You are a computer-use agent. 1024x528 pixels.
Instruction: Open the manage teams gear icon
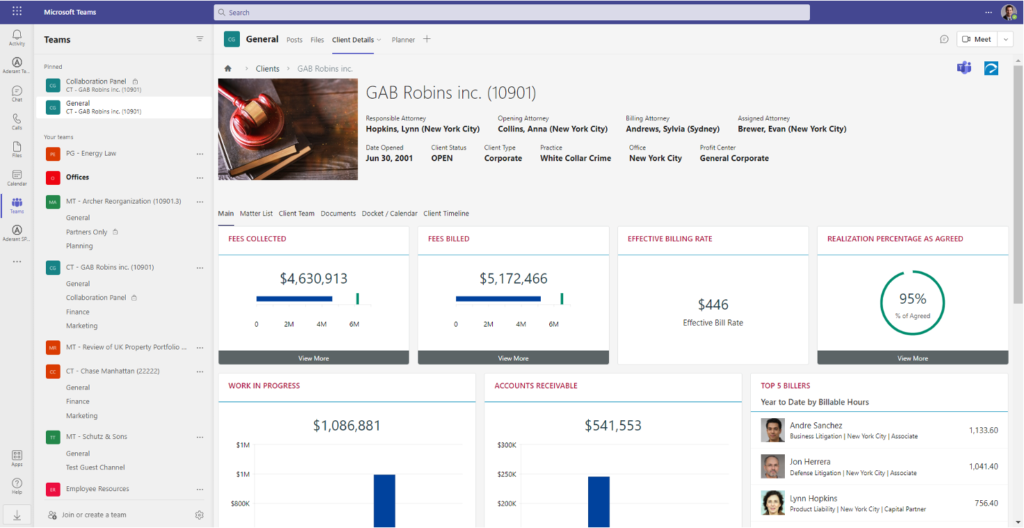click(x=199, y=515)
